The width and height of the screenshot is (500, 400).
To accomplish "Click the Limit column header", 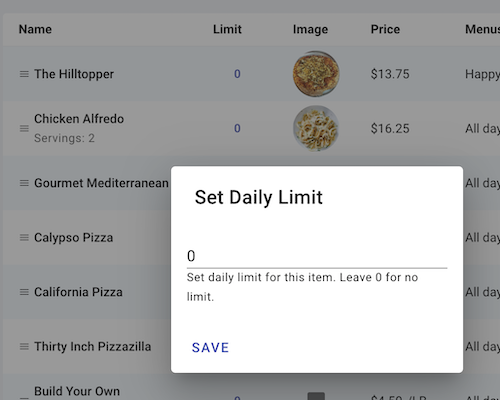I will coord(227,29).
